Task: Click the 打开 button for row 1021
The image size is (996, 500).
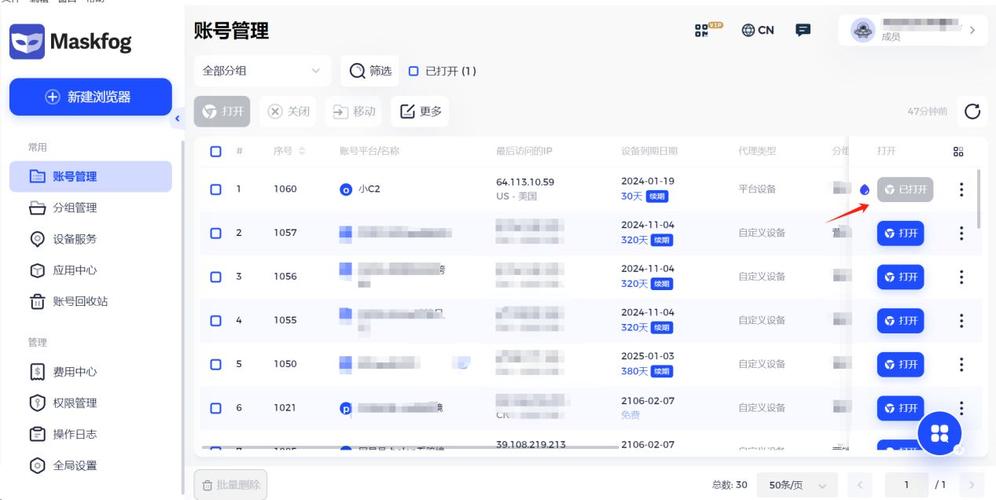Action: pos(901,408)
